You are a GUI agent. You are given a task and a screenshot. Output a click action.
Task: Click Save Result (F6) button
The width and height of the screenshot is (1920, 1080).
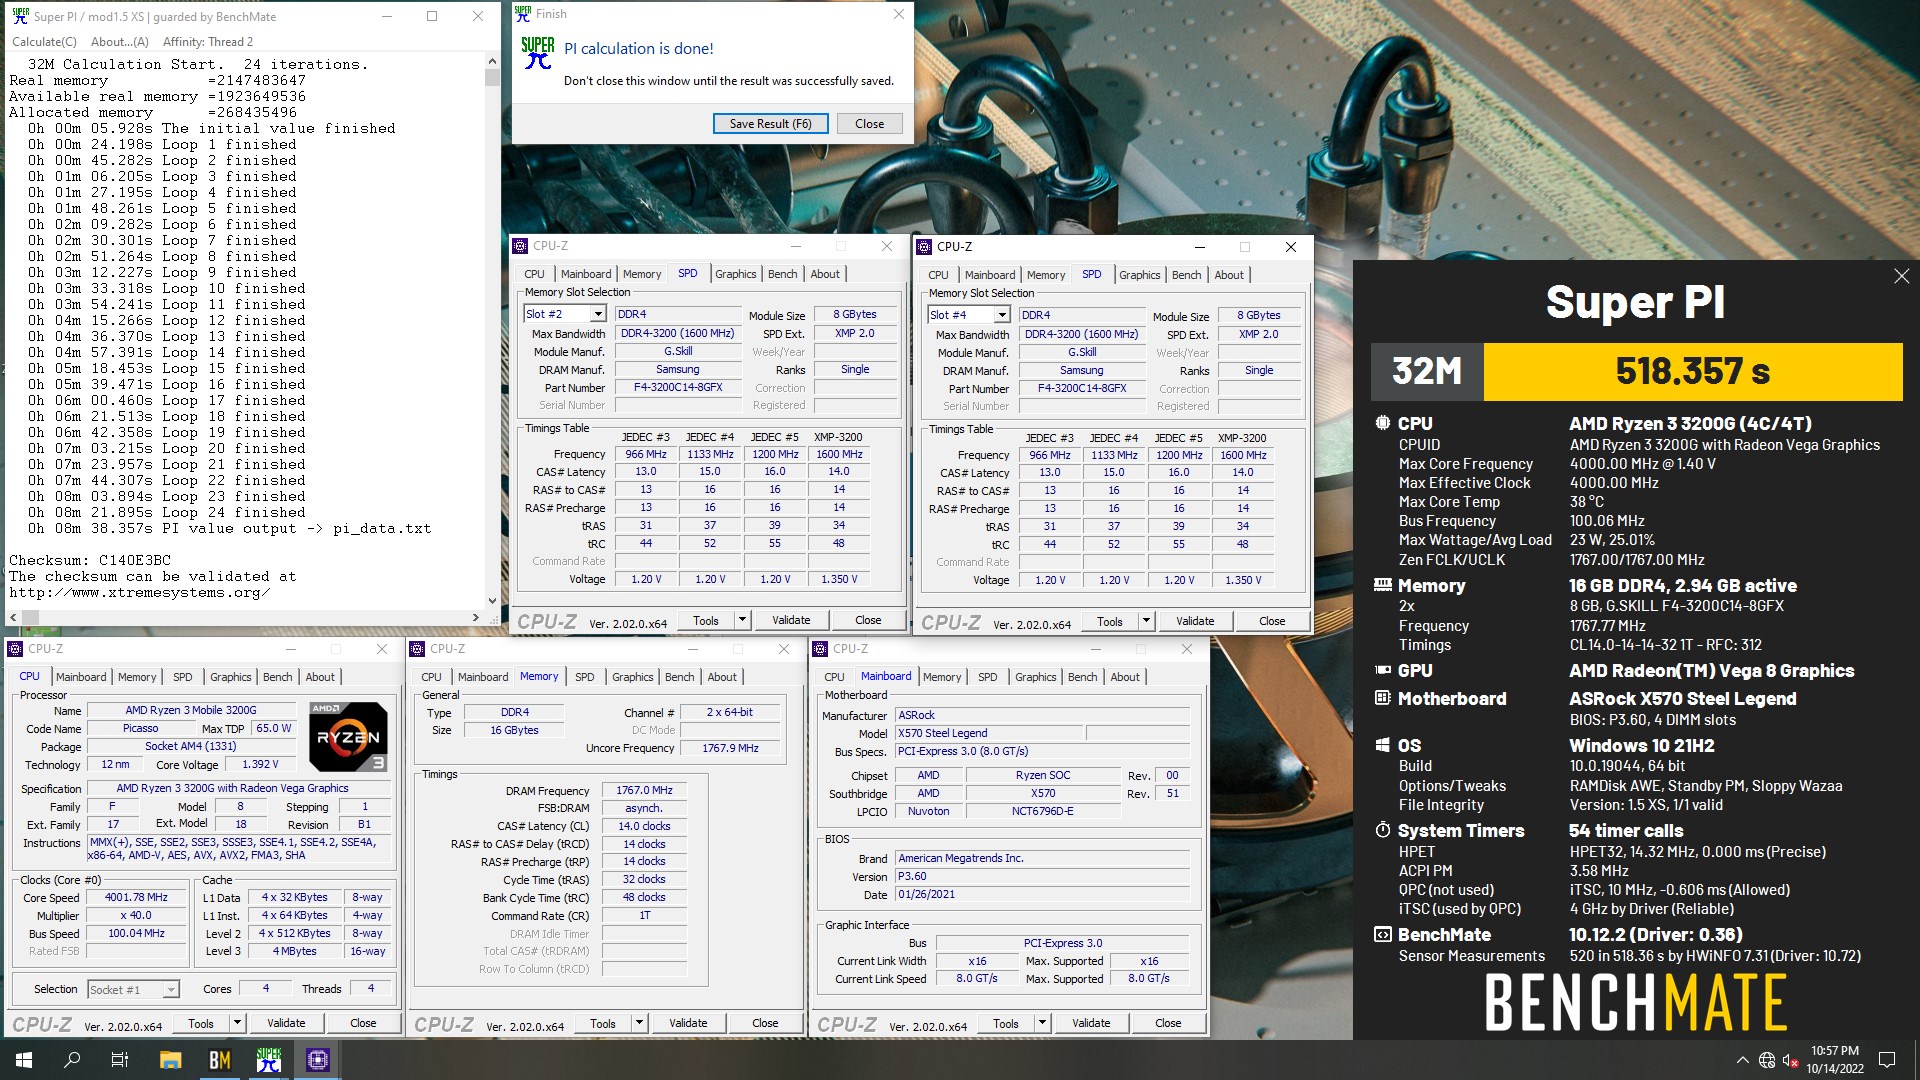tap(770, 124)
